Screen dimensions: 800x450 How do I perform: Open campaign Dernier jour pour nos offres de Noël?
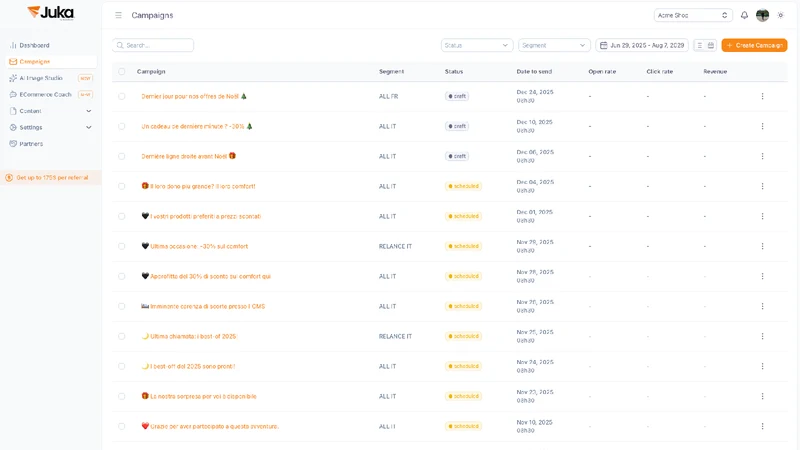tap(194, 96)
